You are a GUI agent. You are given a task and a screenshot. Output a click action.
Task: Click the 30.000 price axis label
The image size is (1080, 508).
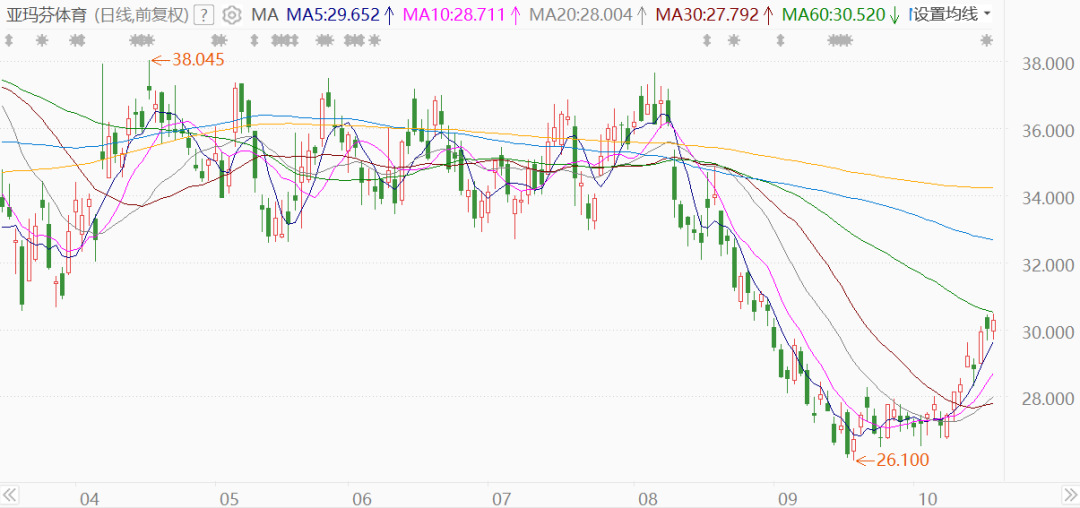point(1050,332)
